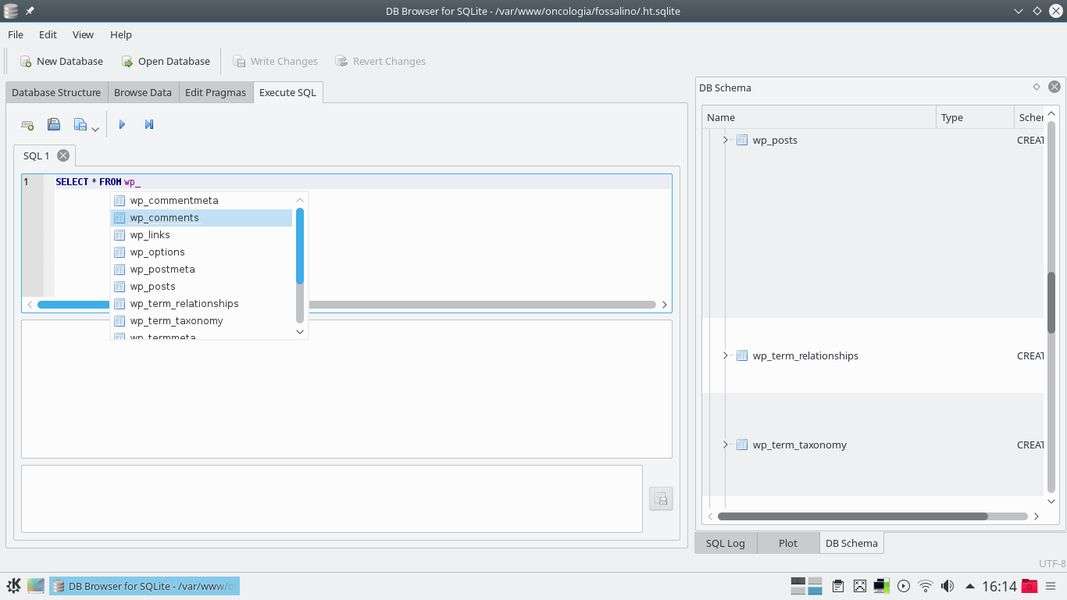Click in the SQL message output box
Image resolution: width=1067 pixels, height=600 pixels.
tap(331, 499)
